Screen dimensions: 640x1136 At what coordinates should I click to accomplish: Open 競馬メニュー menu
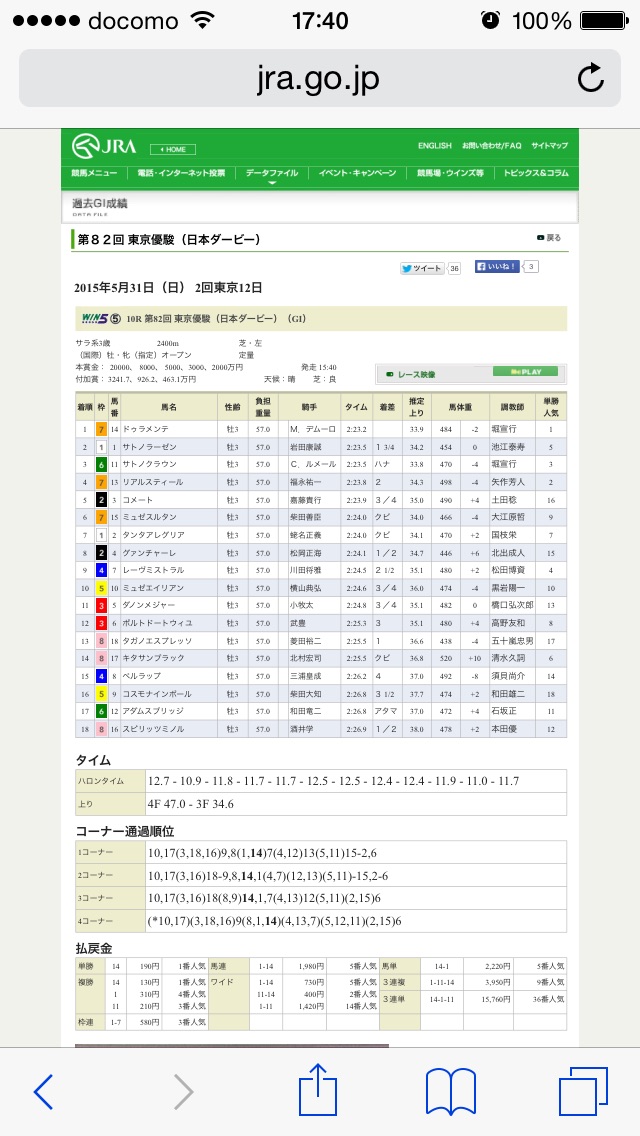(x=94, y=173)
